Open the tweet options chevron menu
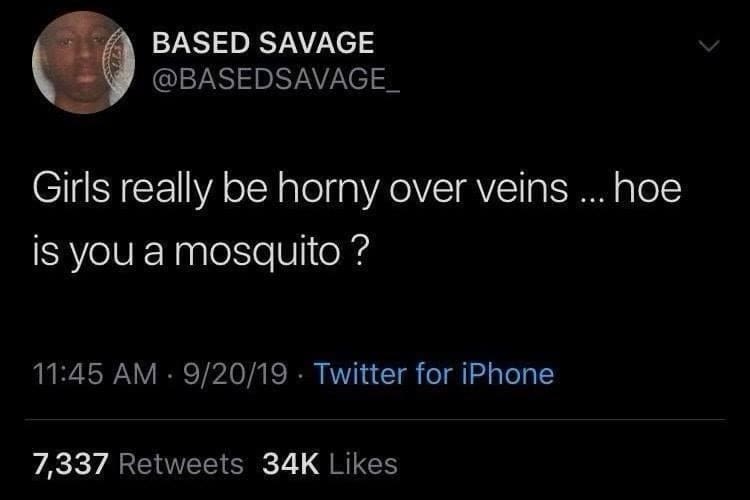750x500 pixels. tap(708, 48)
